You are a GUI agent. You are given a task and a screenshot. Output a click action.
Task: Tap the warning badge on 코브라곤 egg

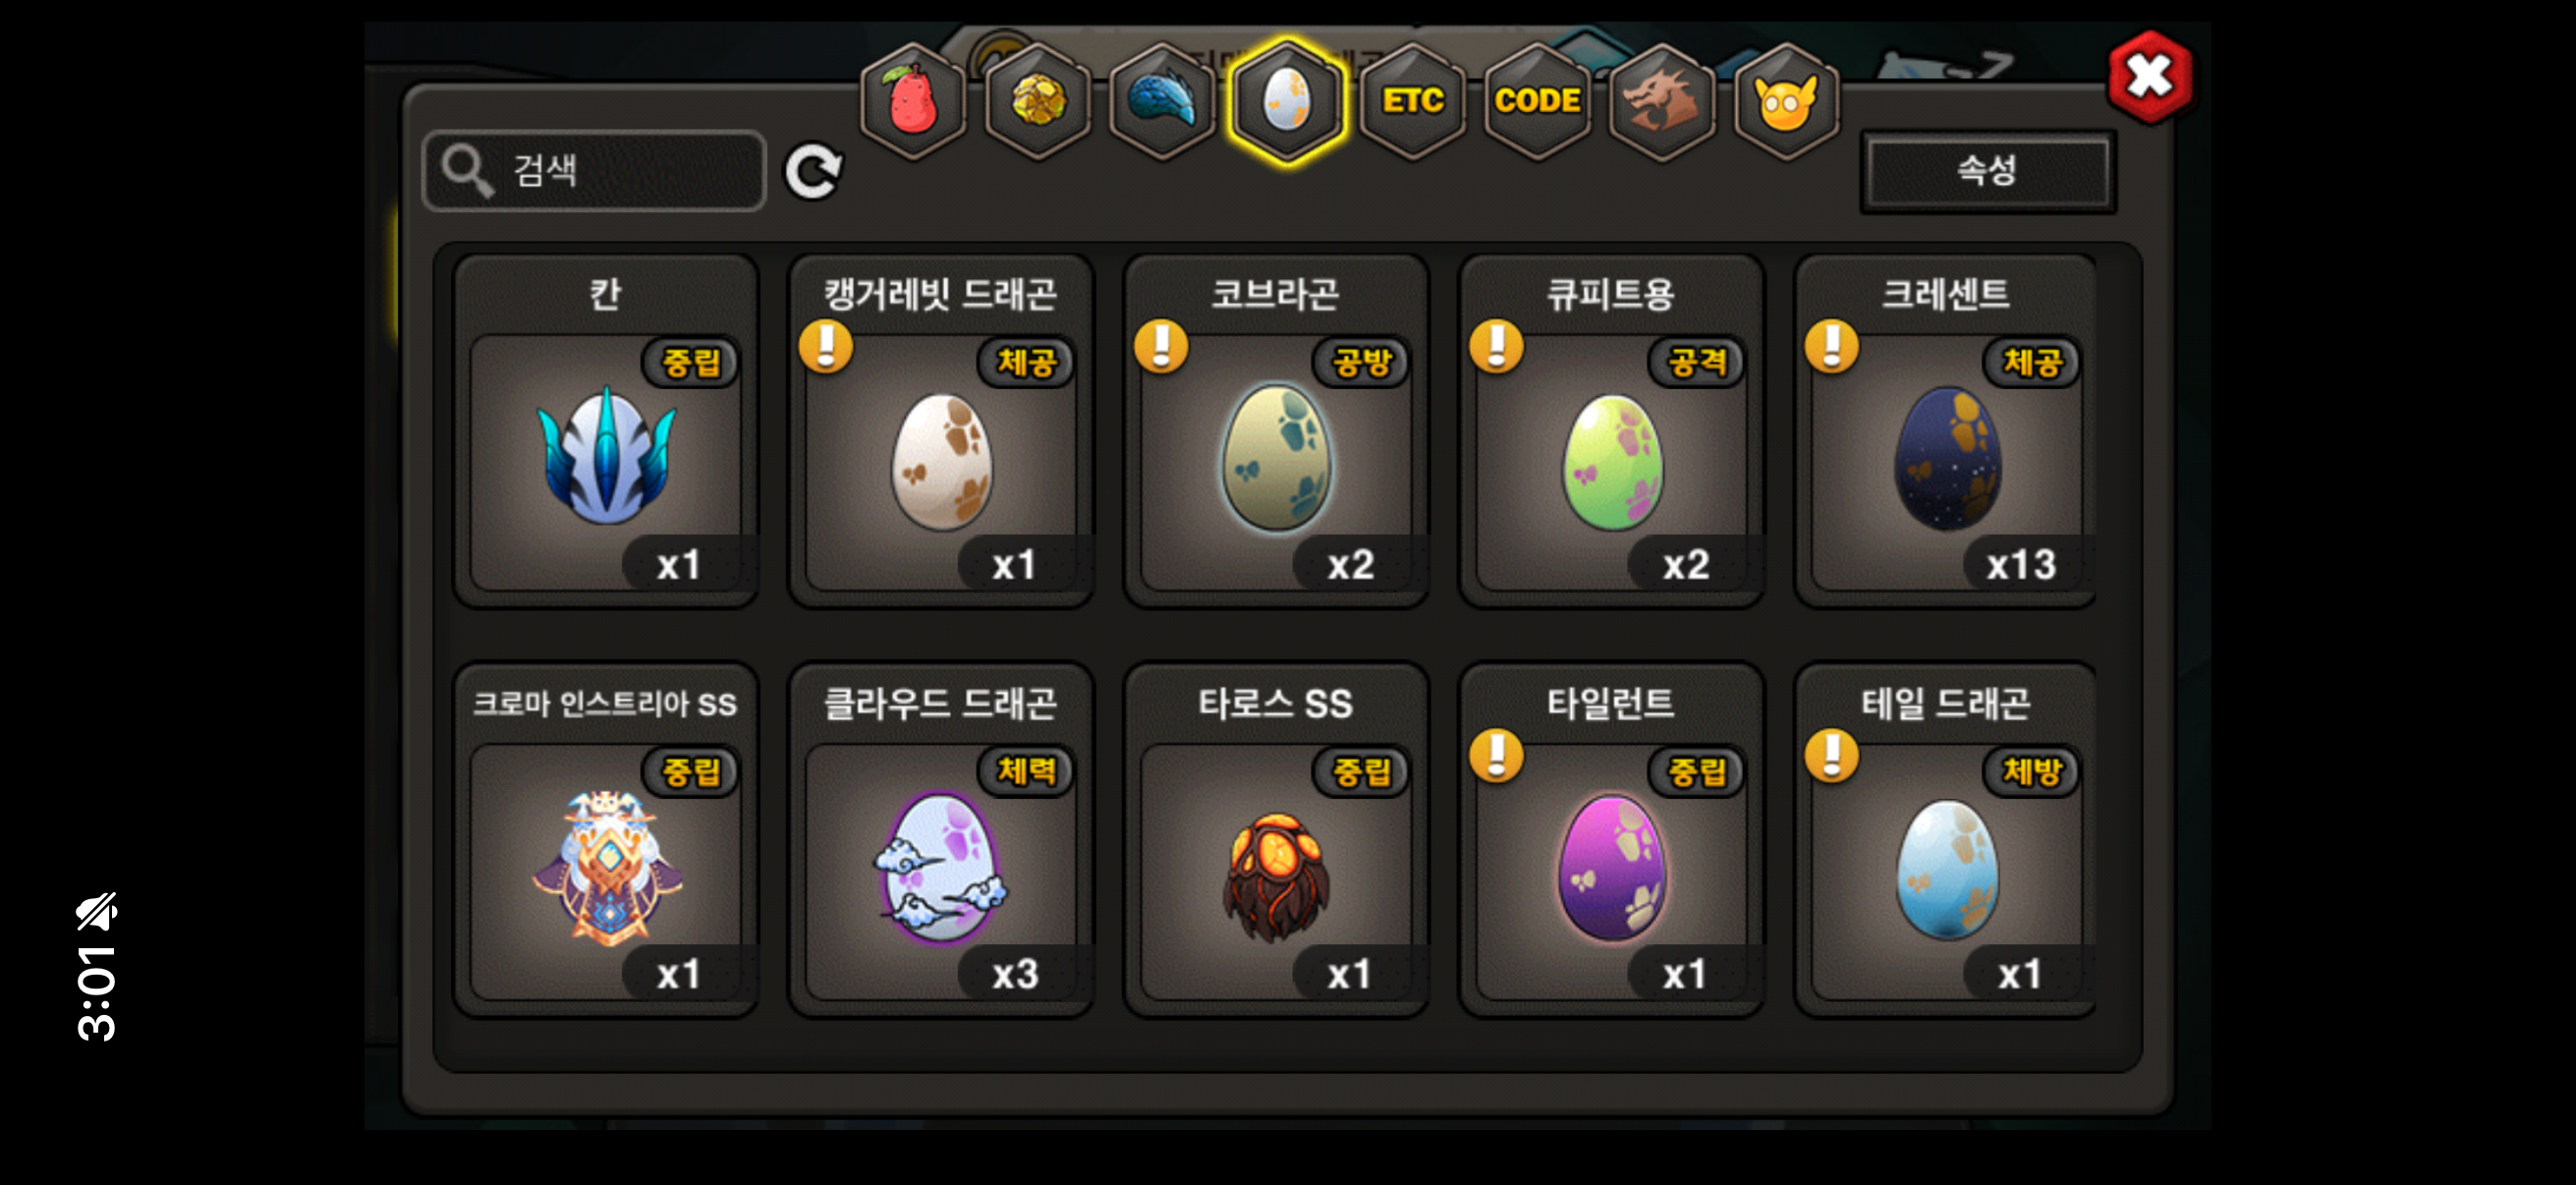(x=1161, y=347)
